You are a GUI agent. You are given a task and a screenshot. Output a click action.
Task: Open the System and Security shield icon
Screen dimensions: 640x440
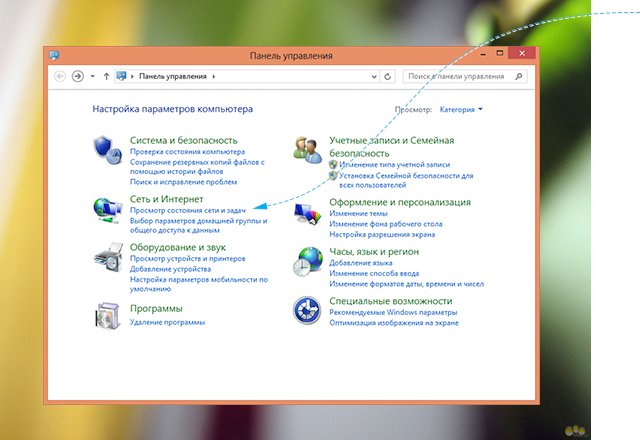(107, 150)
